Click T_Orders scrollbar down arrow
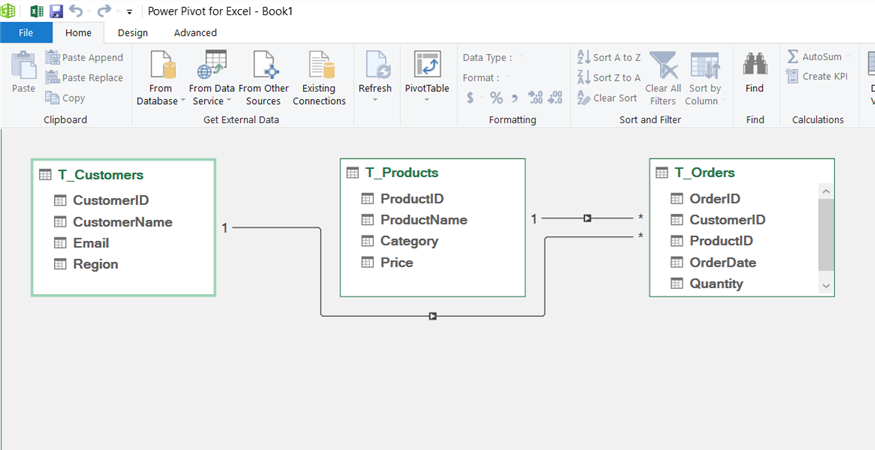Image resolution: width=875 pixels, height=450 pixels. 826,286
